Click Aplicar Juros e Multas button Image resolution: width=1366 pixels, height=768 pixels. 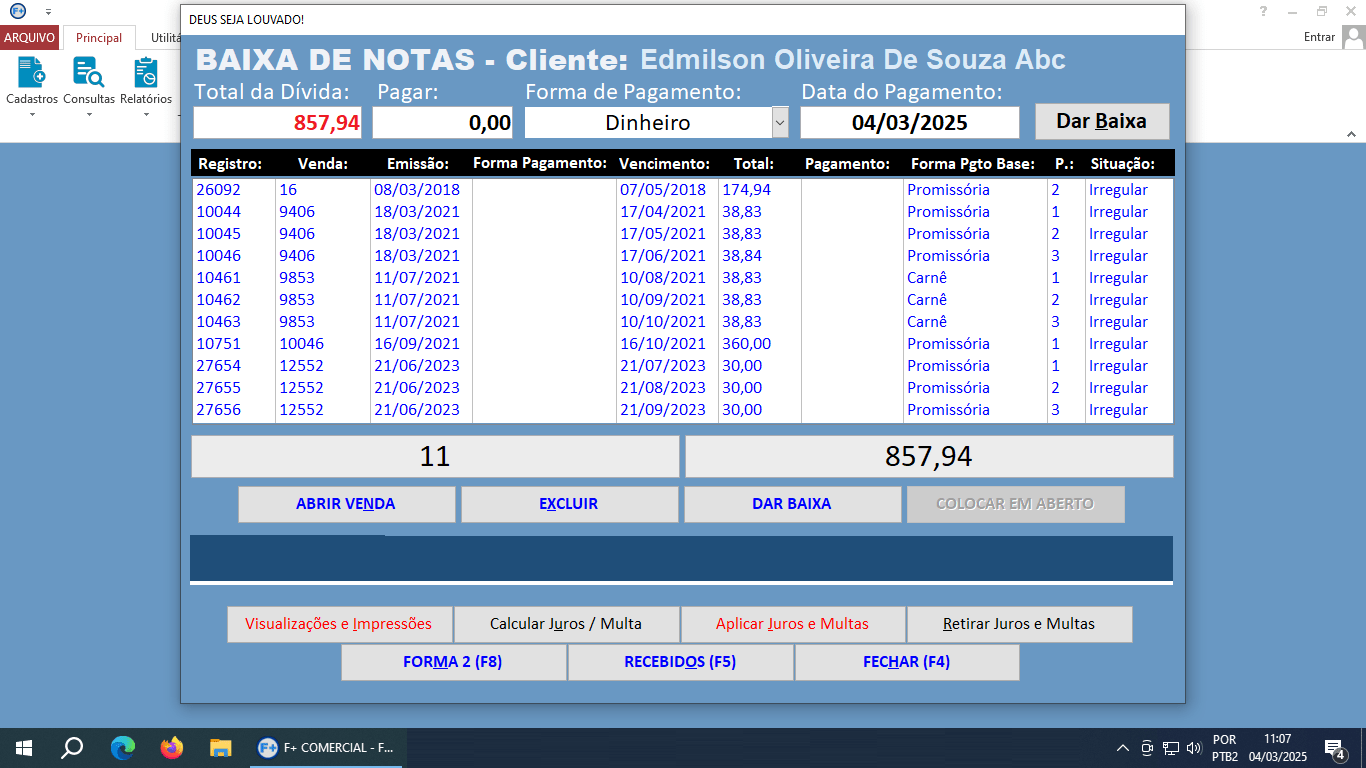point(792,624)
